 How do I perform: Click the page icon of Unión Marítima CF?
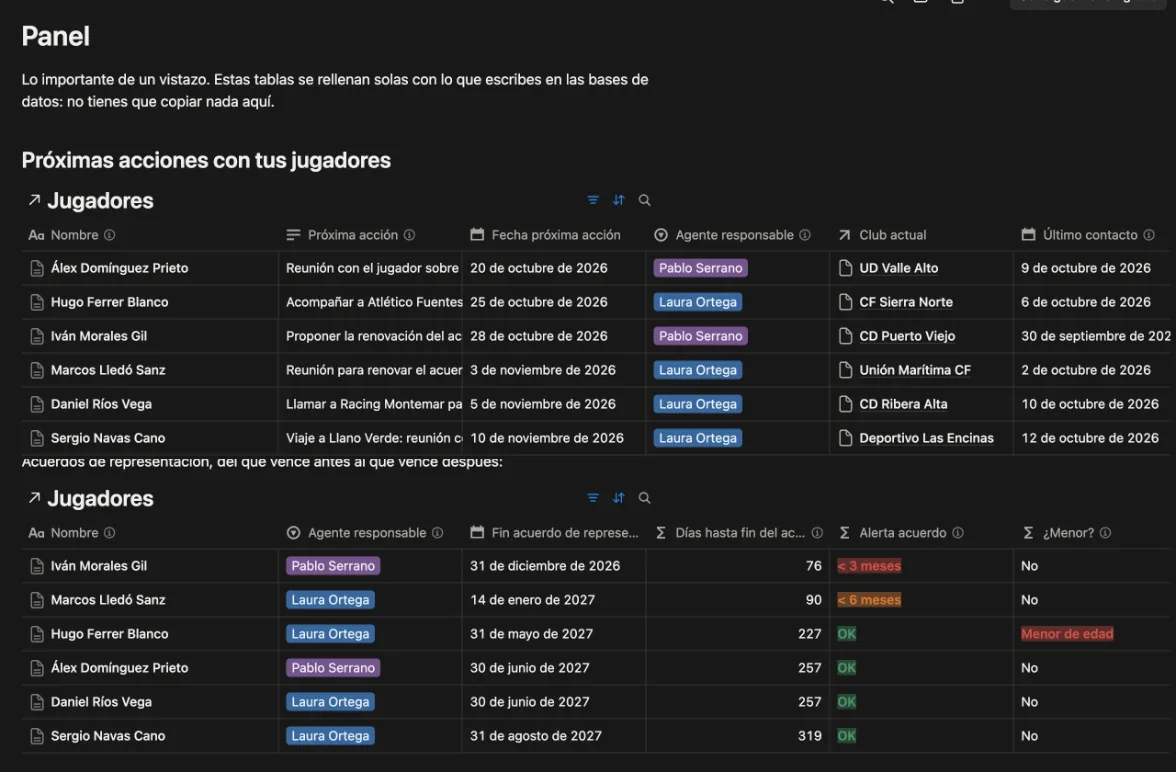click(845, 370)
